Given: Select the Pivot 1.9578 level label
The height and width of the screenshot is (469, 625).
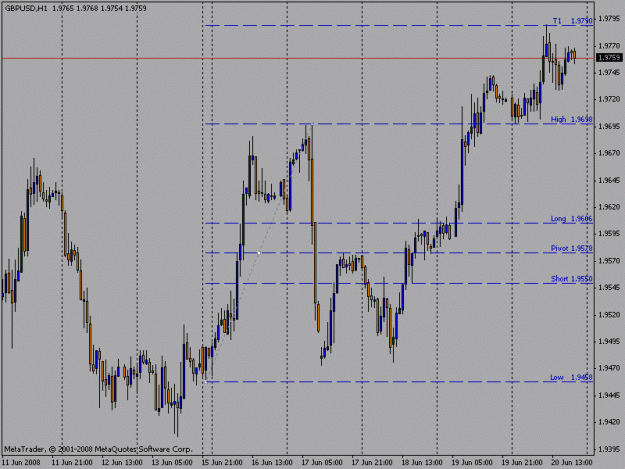Looking at the screenshot, I should 572,248.
